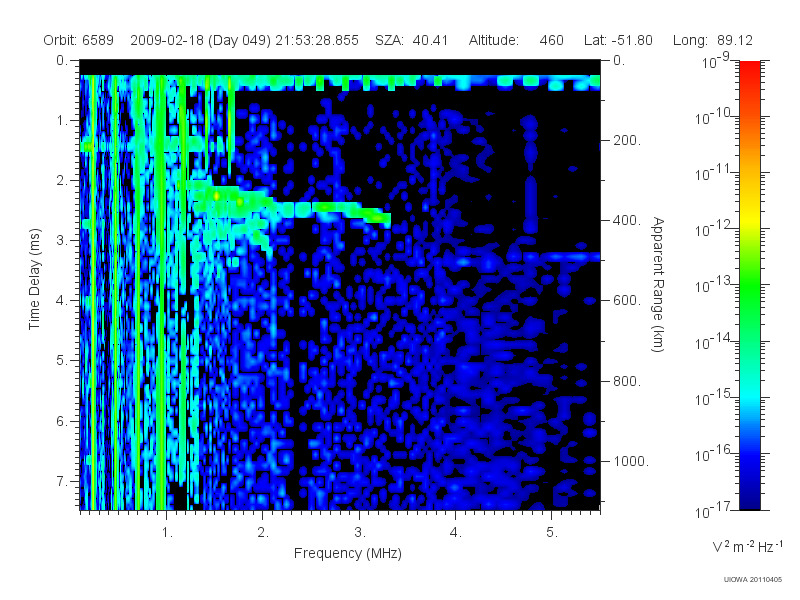Click the colorbar unit label 'V² m⁻² Hz⁻¹'

pyautogui.click(x=747, y=546)
